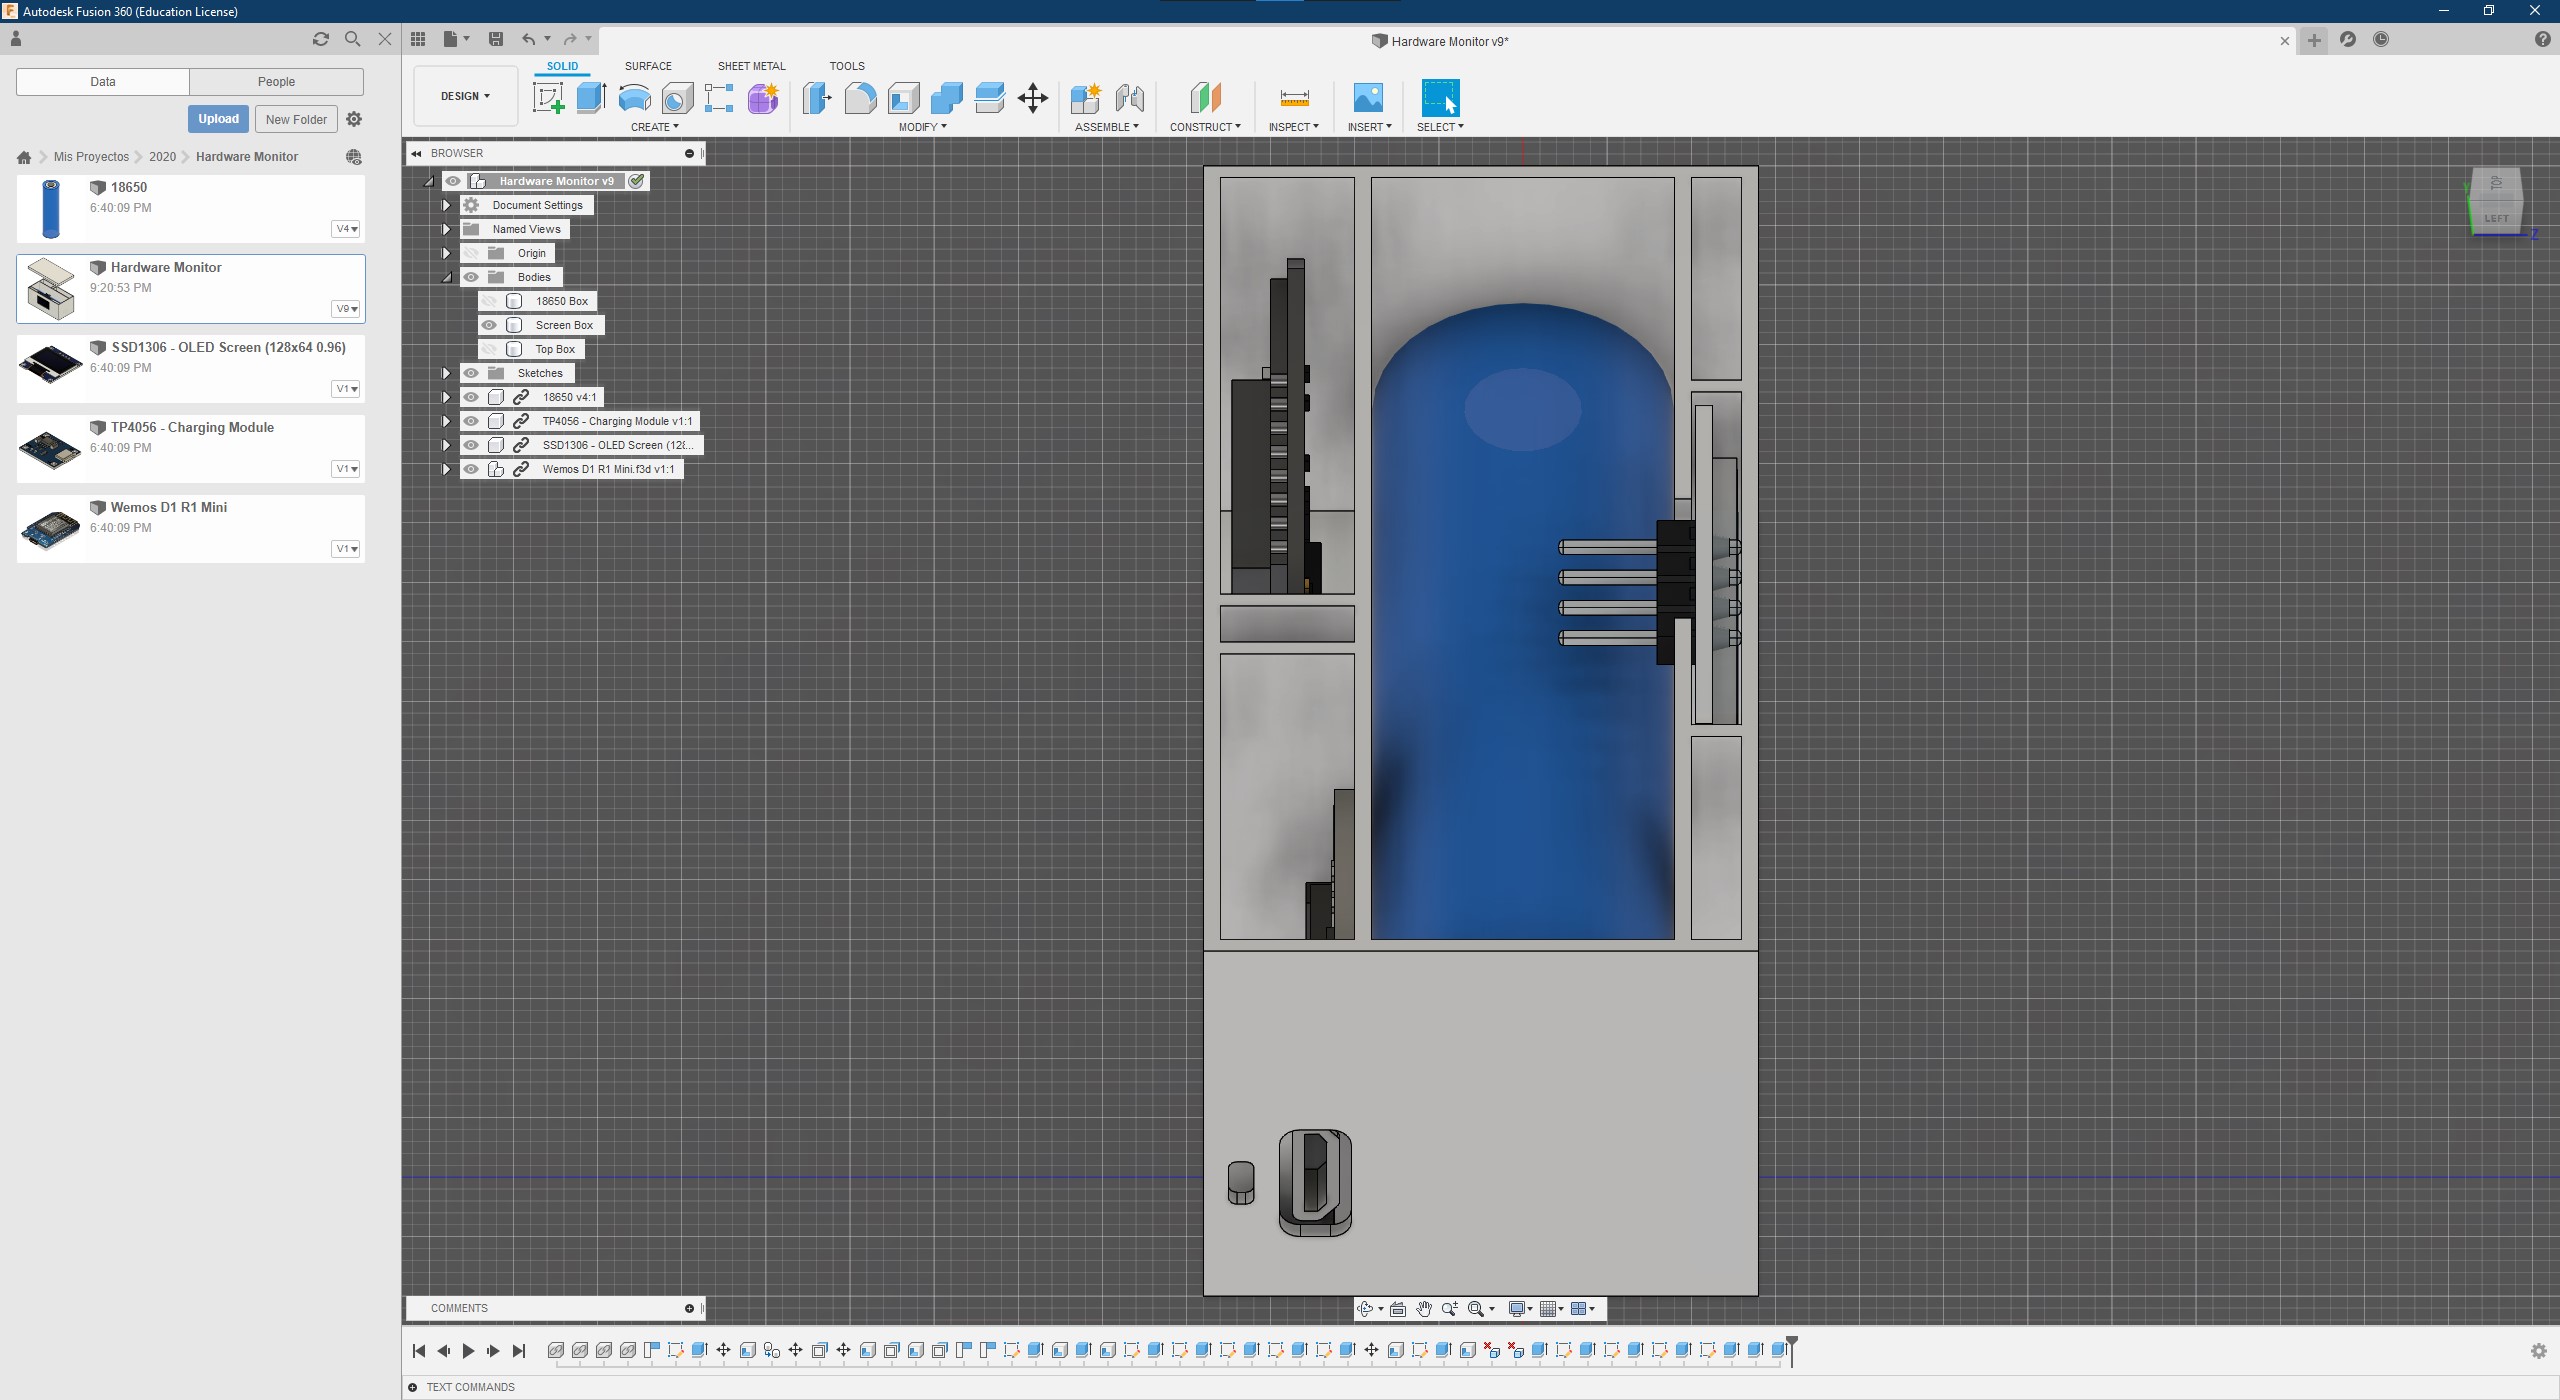Click the Construct plane icon
2560x1400 pixels.
pos(1205,98)
